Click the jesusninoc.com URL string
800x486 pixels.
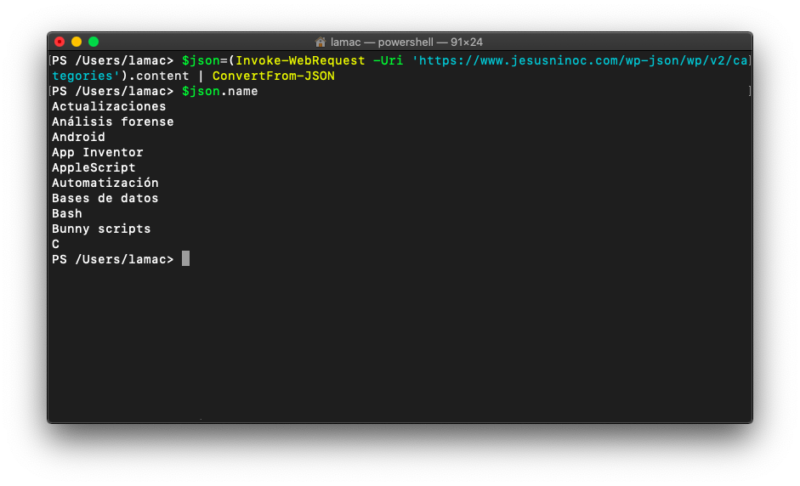tap(401, 68)
